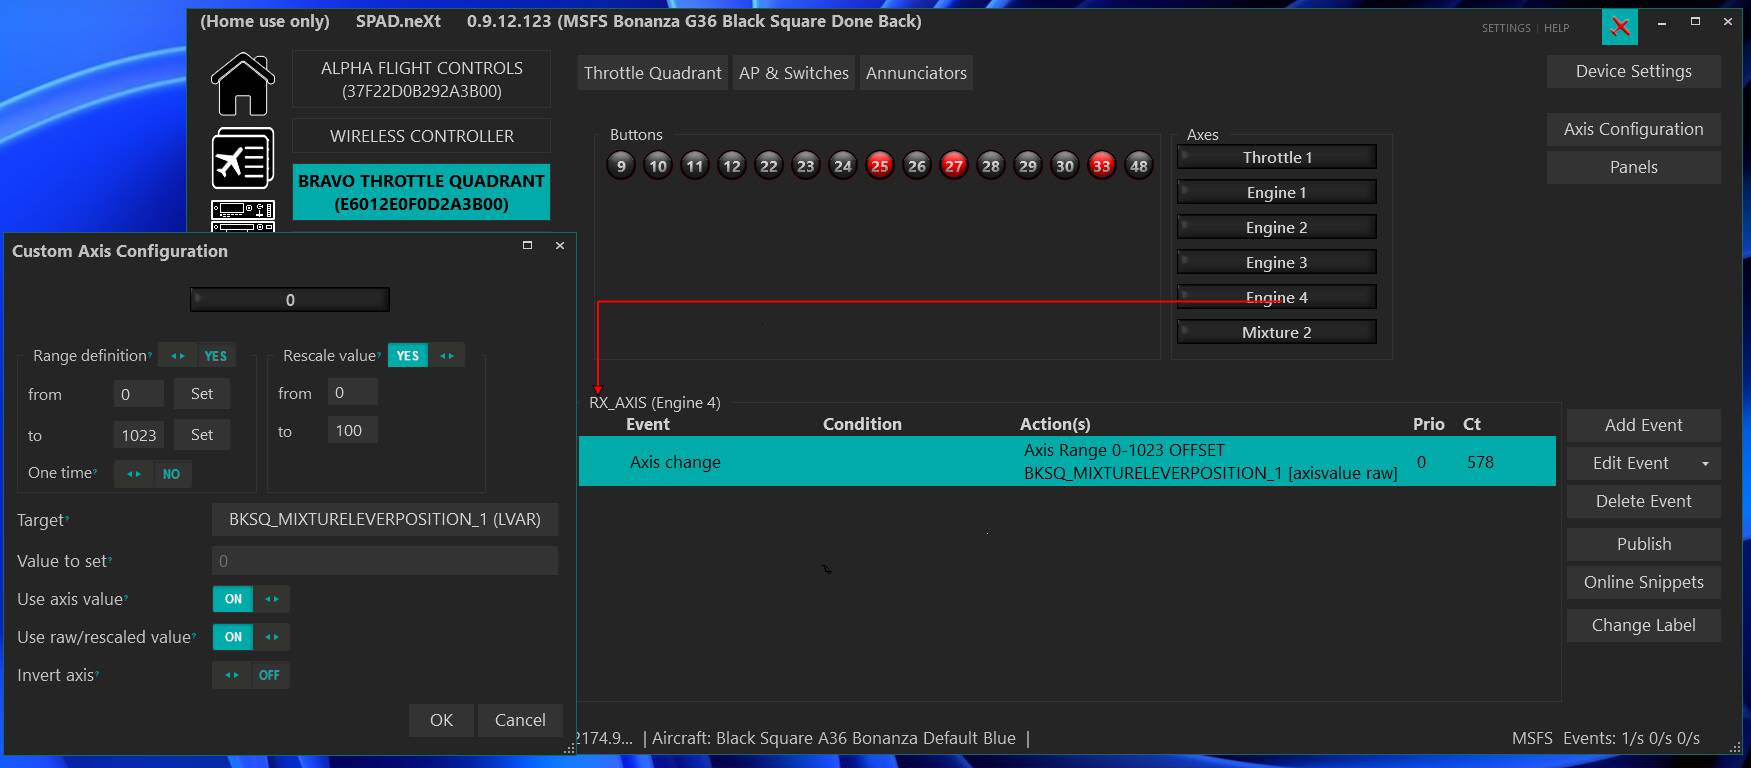Select the Mixture 2 axis bar

click(1277, 332)
